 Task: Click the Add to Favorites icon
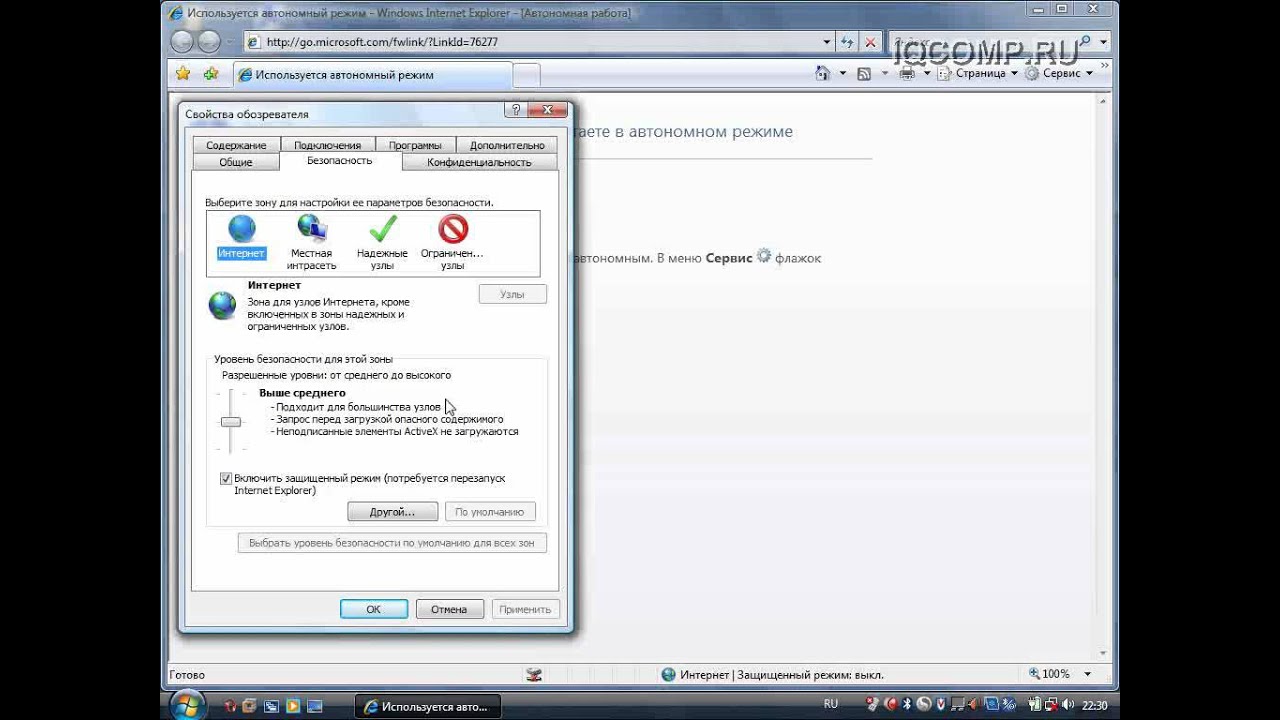pos(211,74)
